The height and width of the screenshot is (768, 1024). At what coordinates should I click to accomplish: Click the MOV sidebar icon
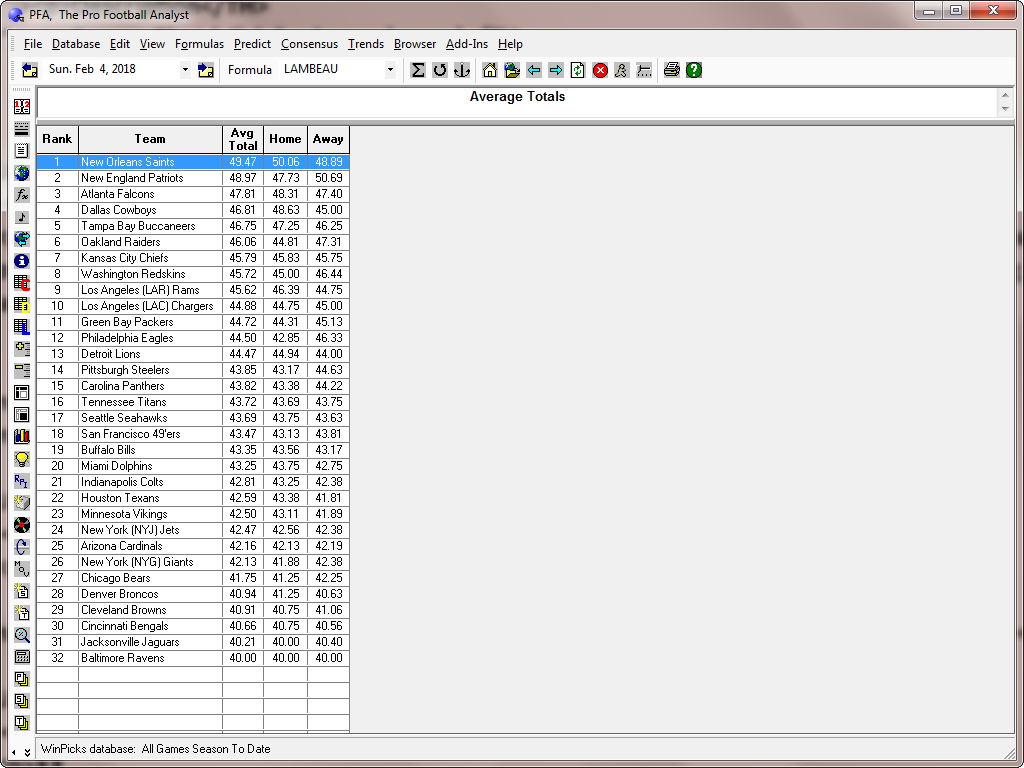22,569
